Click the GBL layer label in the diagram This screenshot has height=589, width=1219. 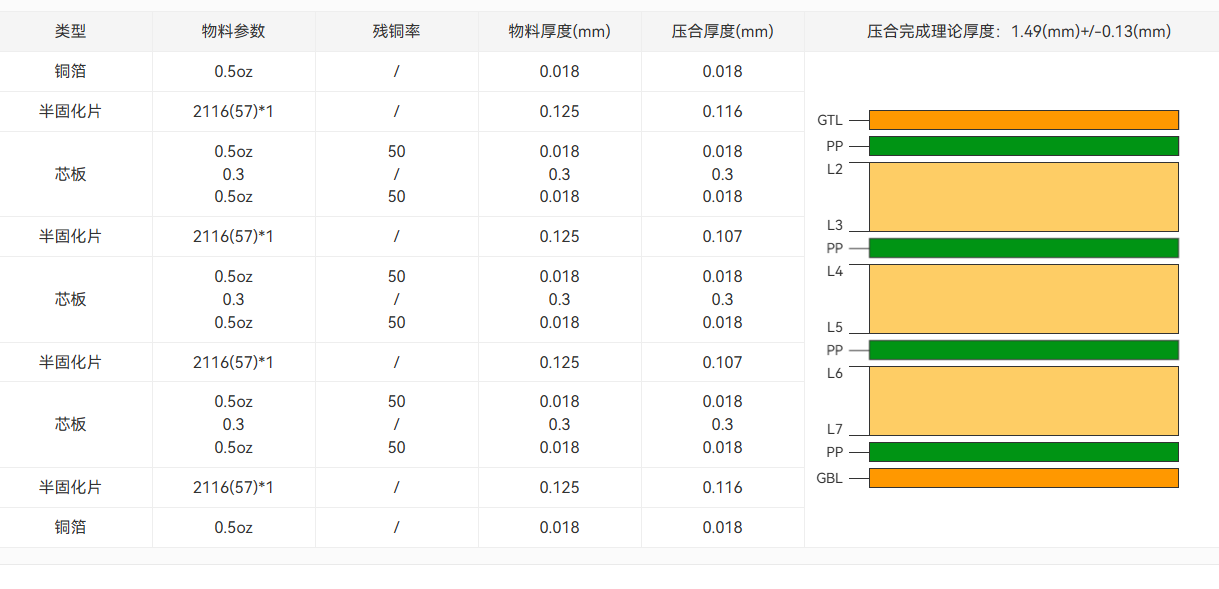[x=829, y=478]
